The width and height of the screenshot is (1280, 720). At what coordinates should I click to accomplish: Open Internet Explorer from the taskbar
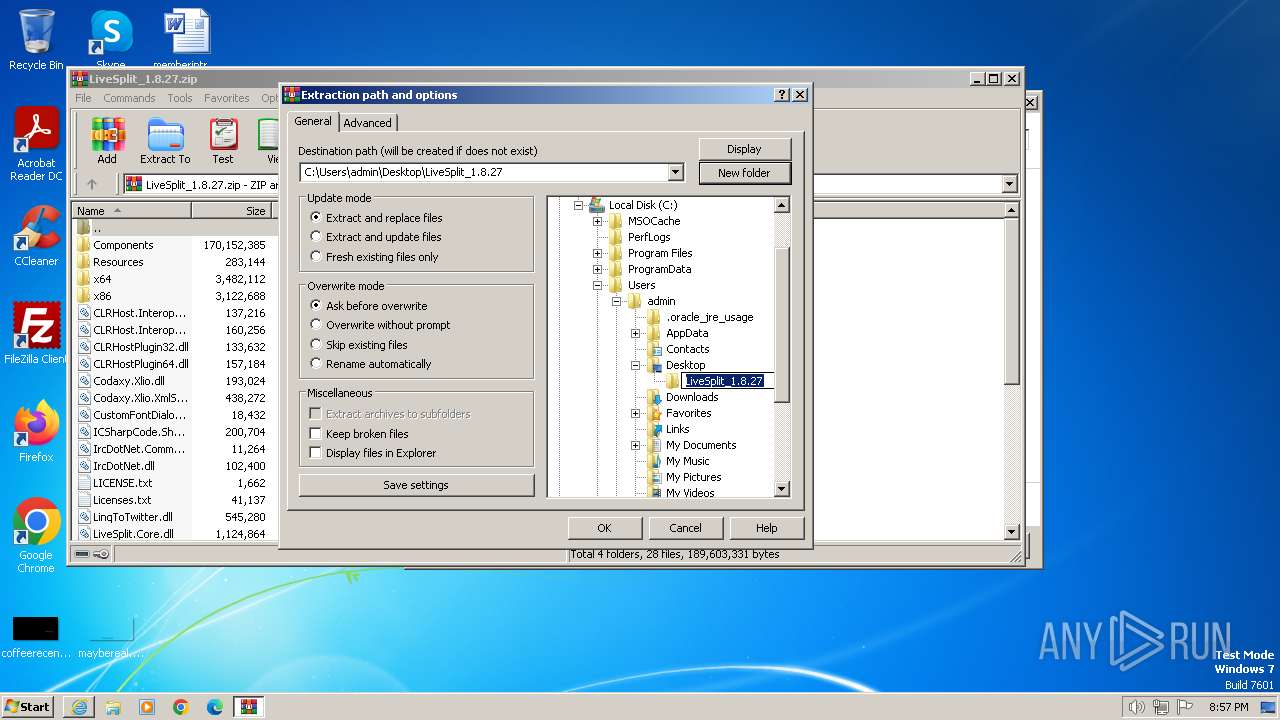(79, 707)
